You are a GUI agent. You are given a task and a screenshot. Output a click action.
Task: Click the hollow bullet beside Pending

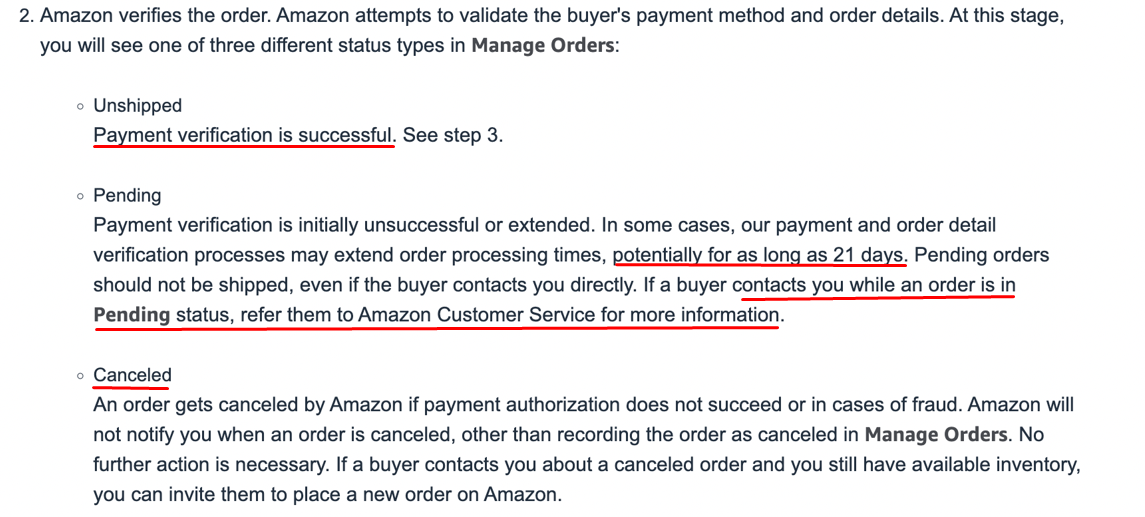[x=80, y=196]
